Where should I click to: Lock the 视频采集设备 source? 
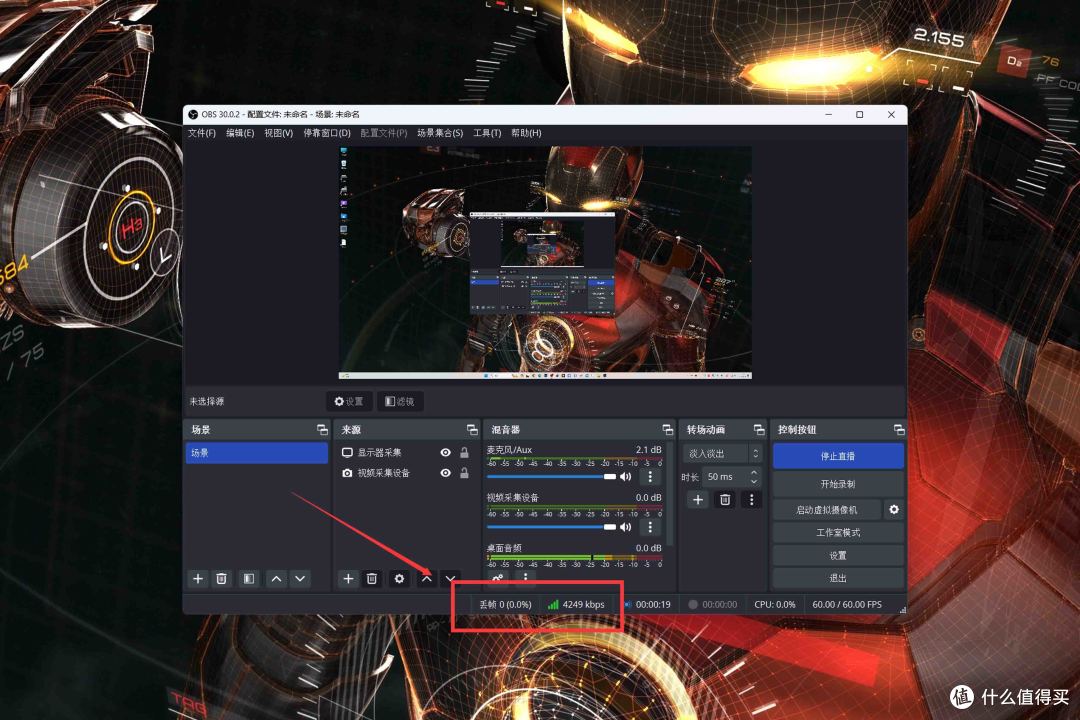point(464,473)
